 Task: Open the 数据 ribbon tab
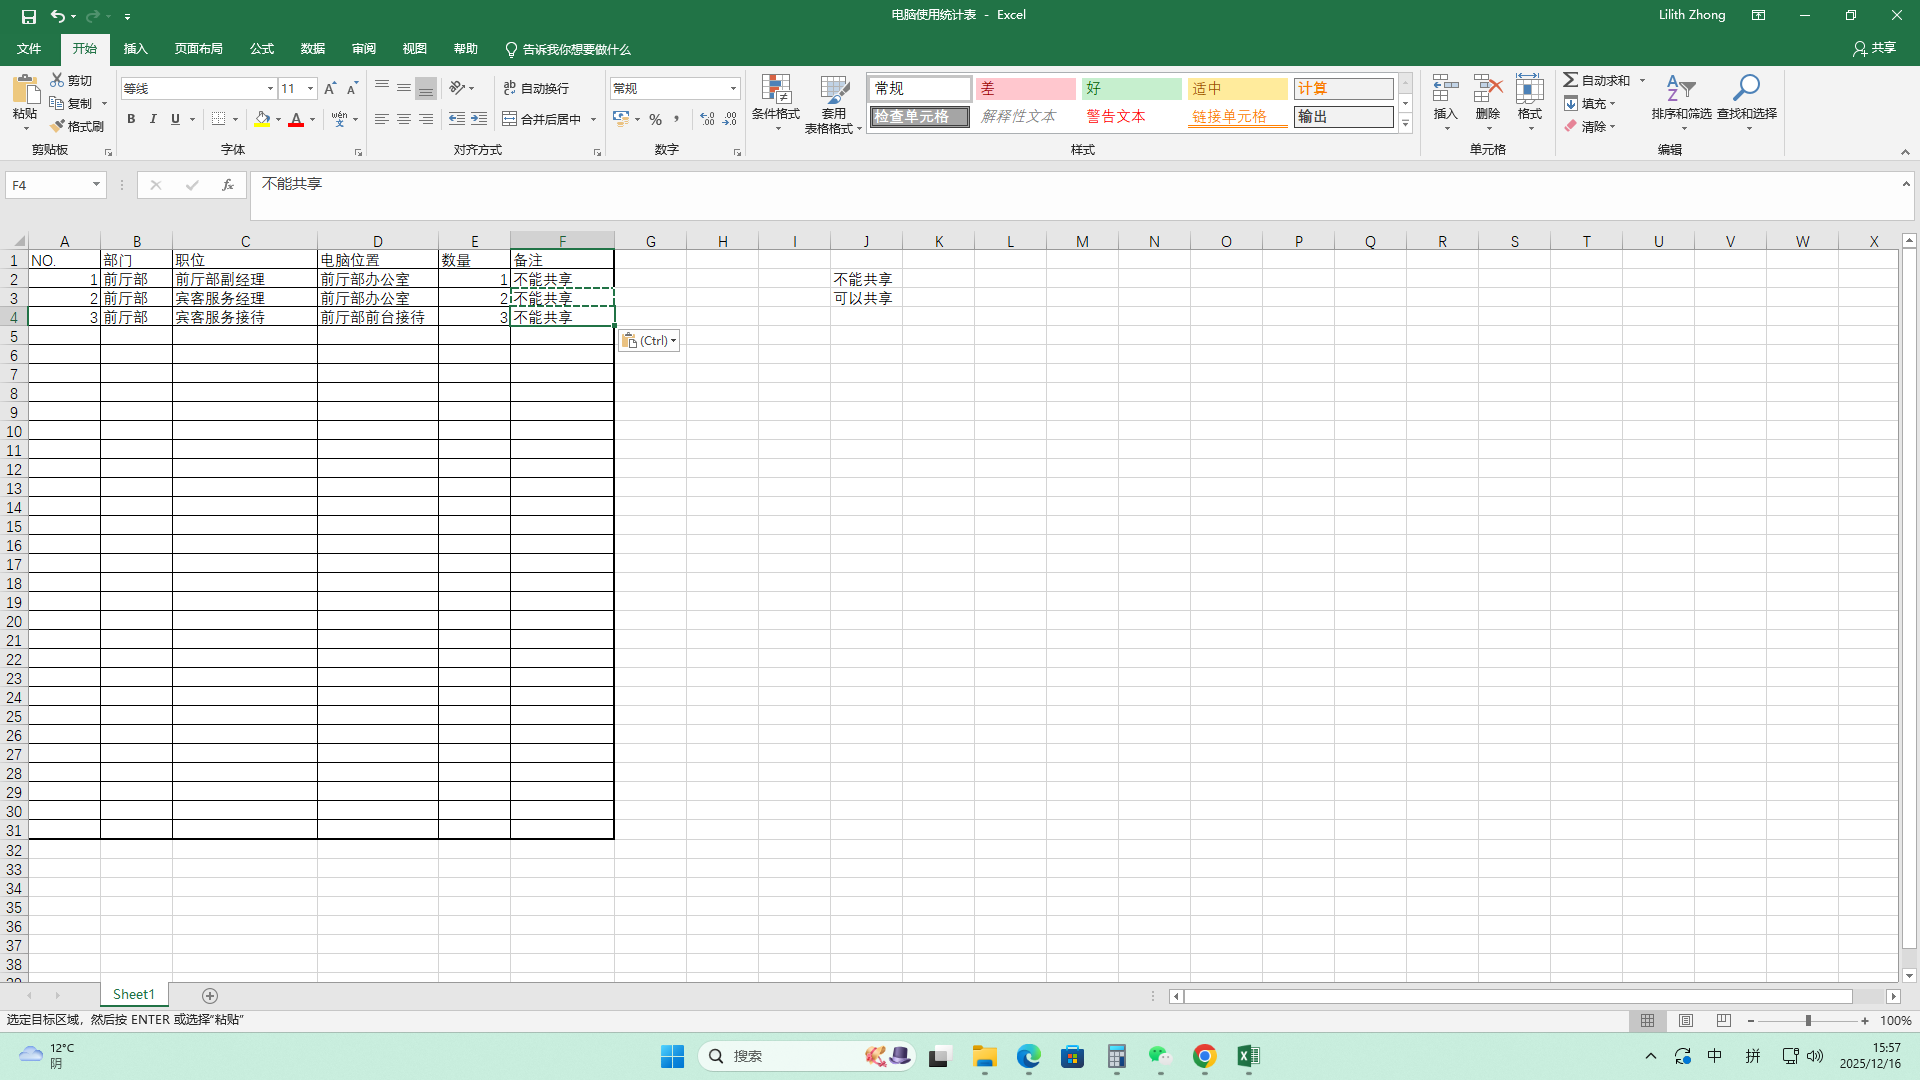(x=313, y=49)
